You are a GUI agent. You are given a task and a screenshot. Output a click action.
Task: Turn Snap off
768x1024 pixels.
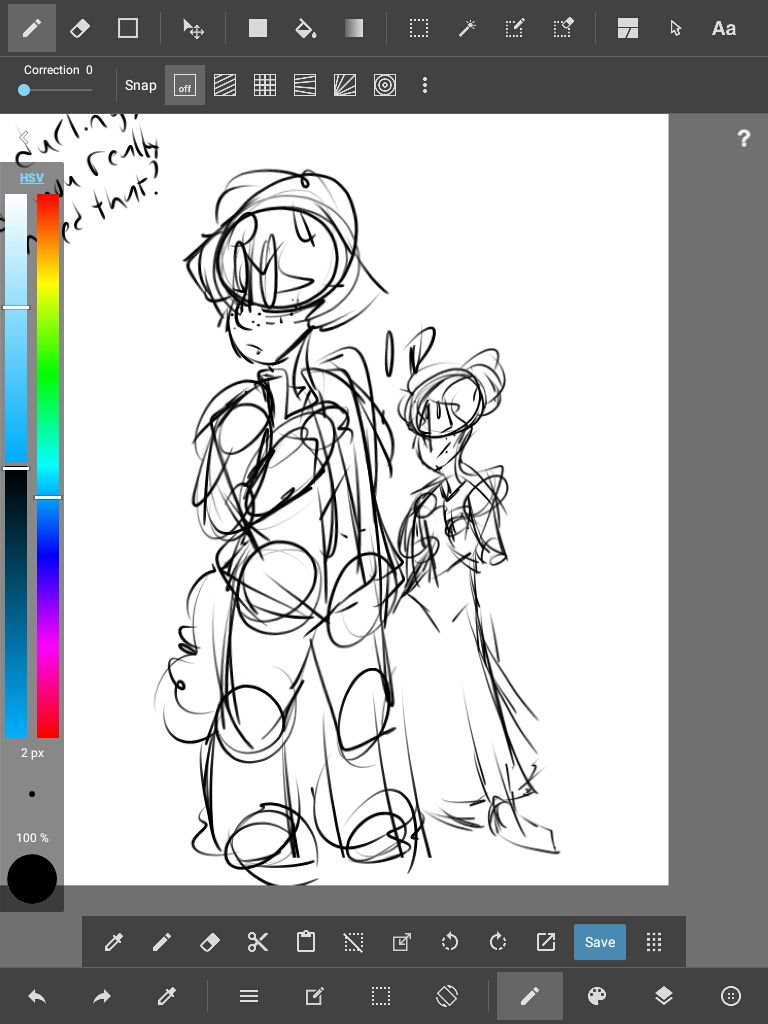click(185, 86)
